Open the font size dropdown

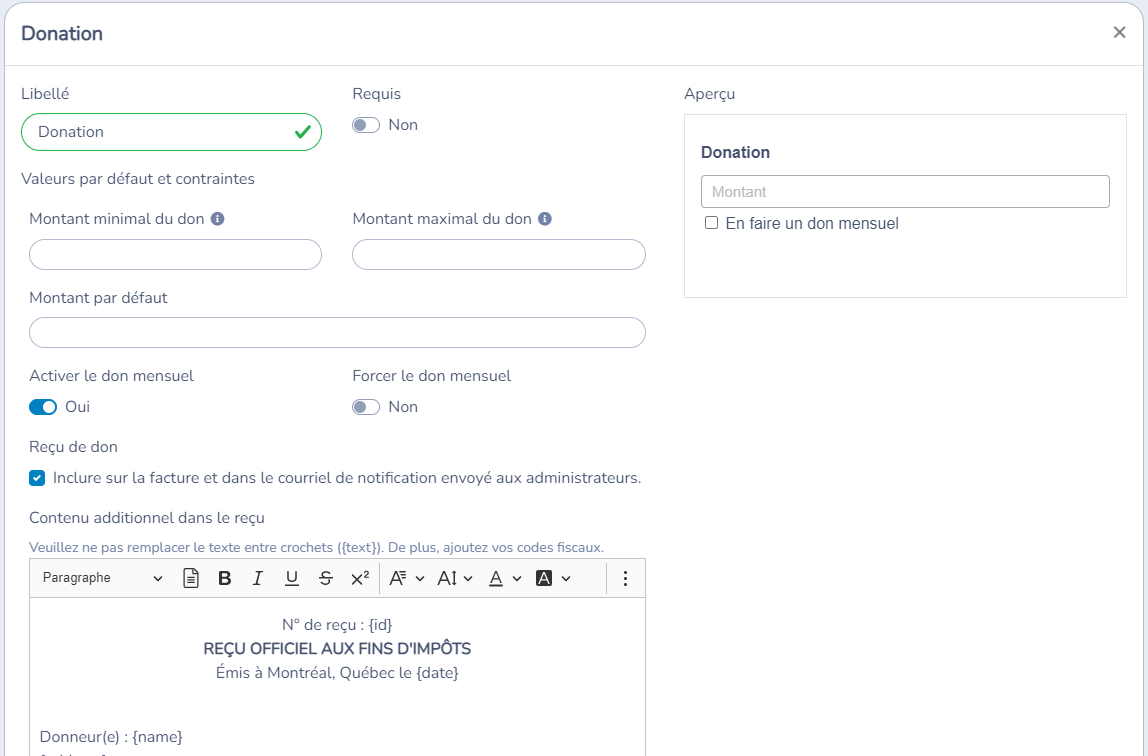pyautogui.click(x=455, y=578)
